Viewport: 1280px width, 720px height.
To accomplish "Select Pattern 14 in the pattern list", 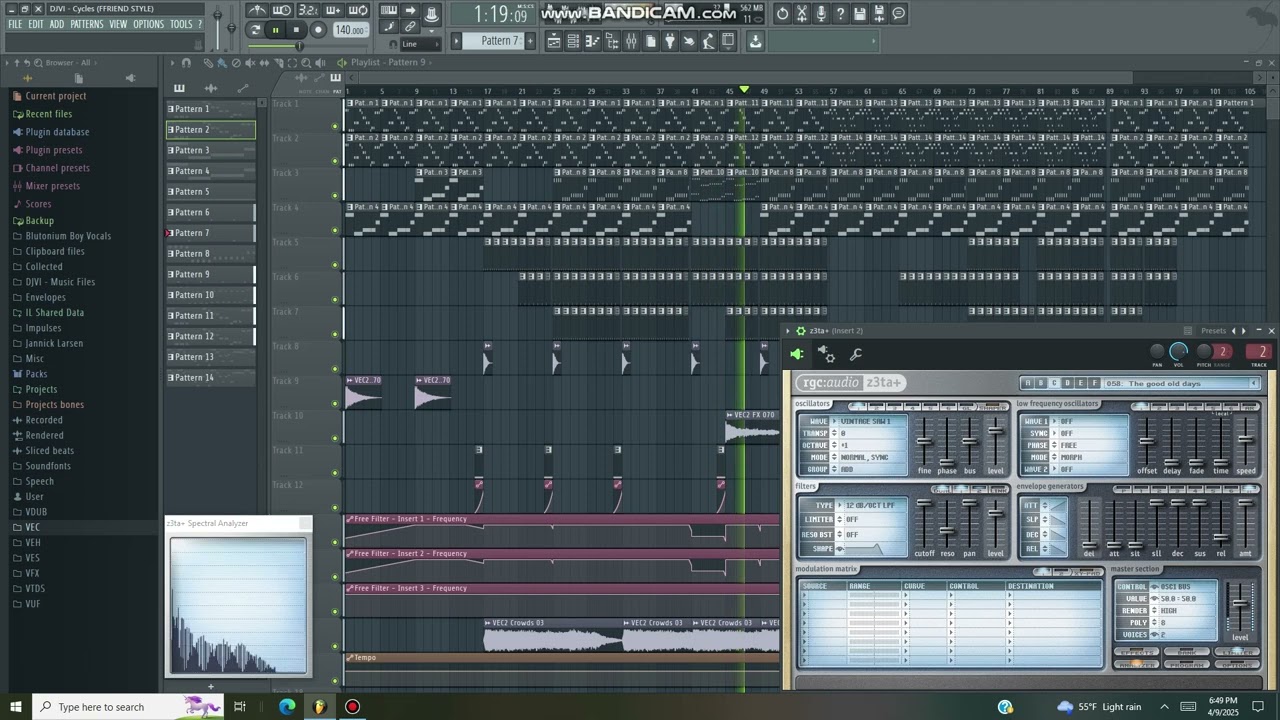I will (x=211, y=378).
